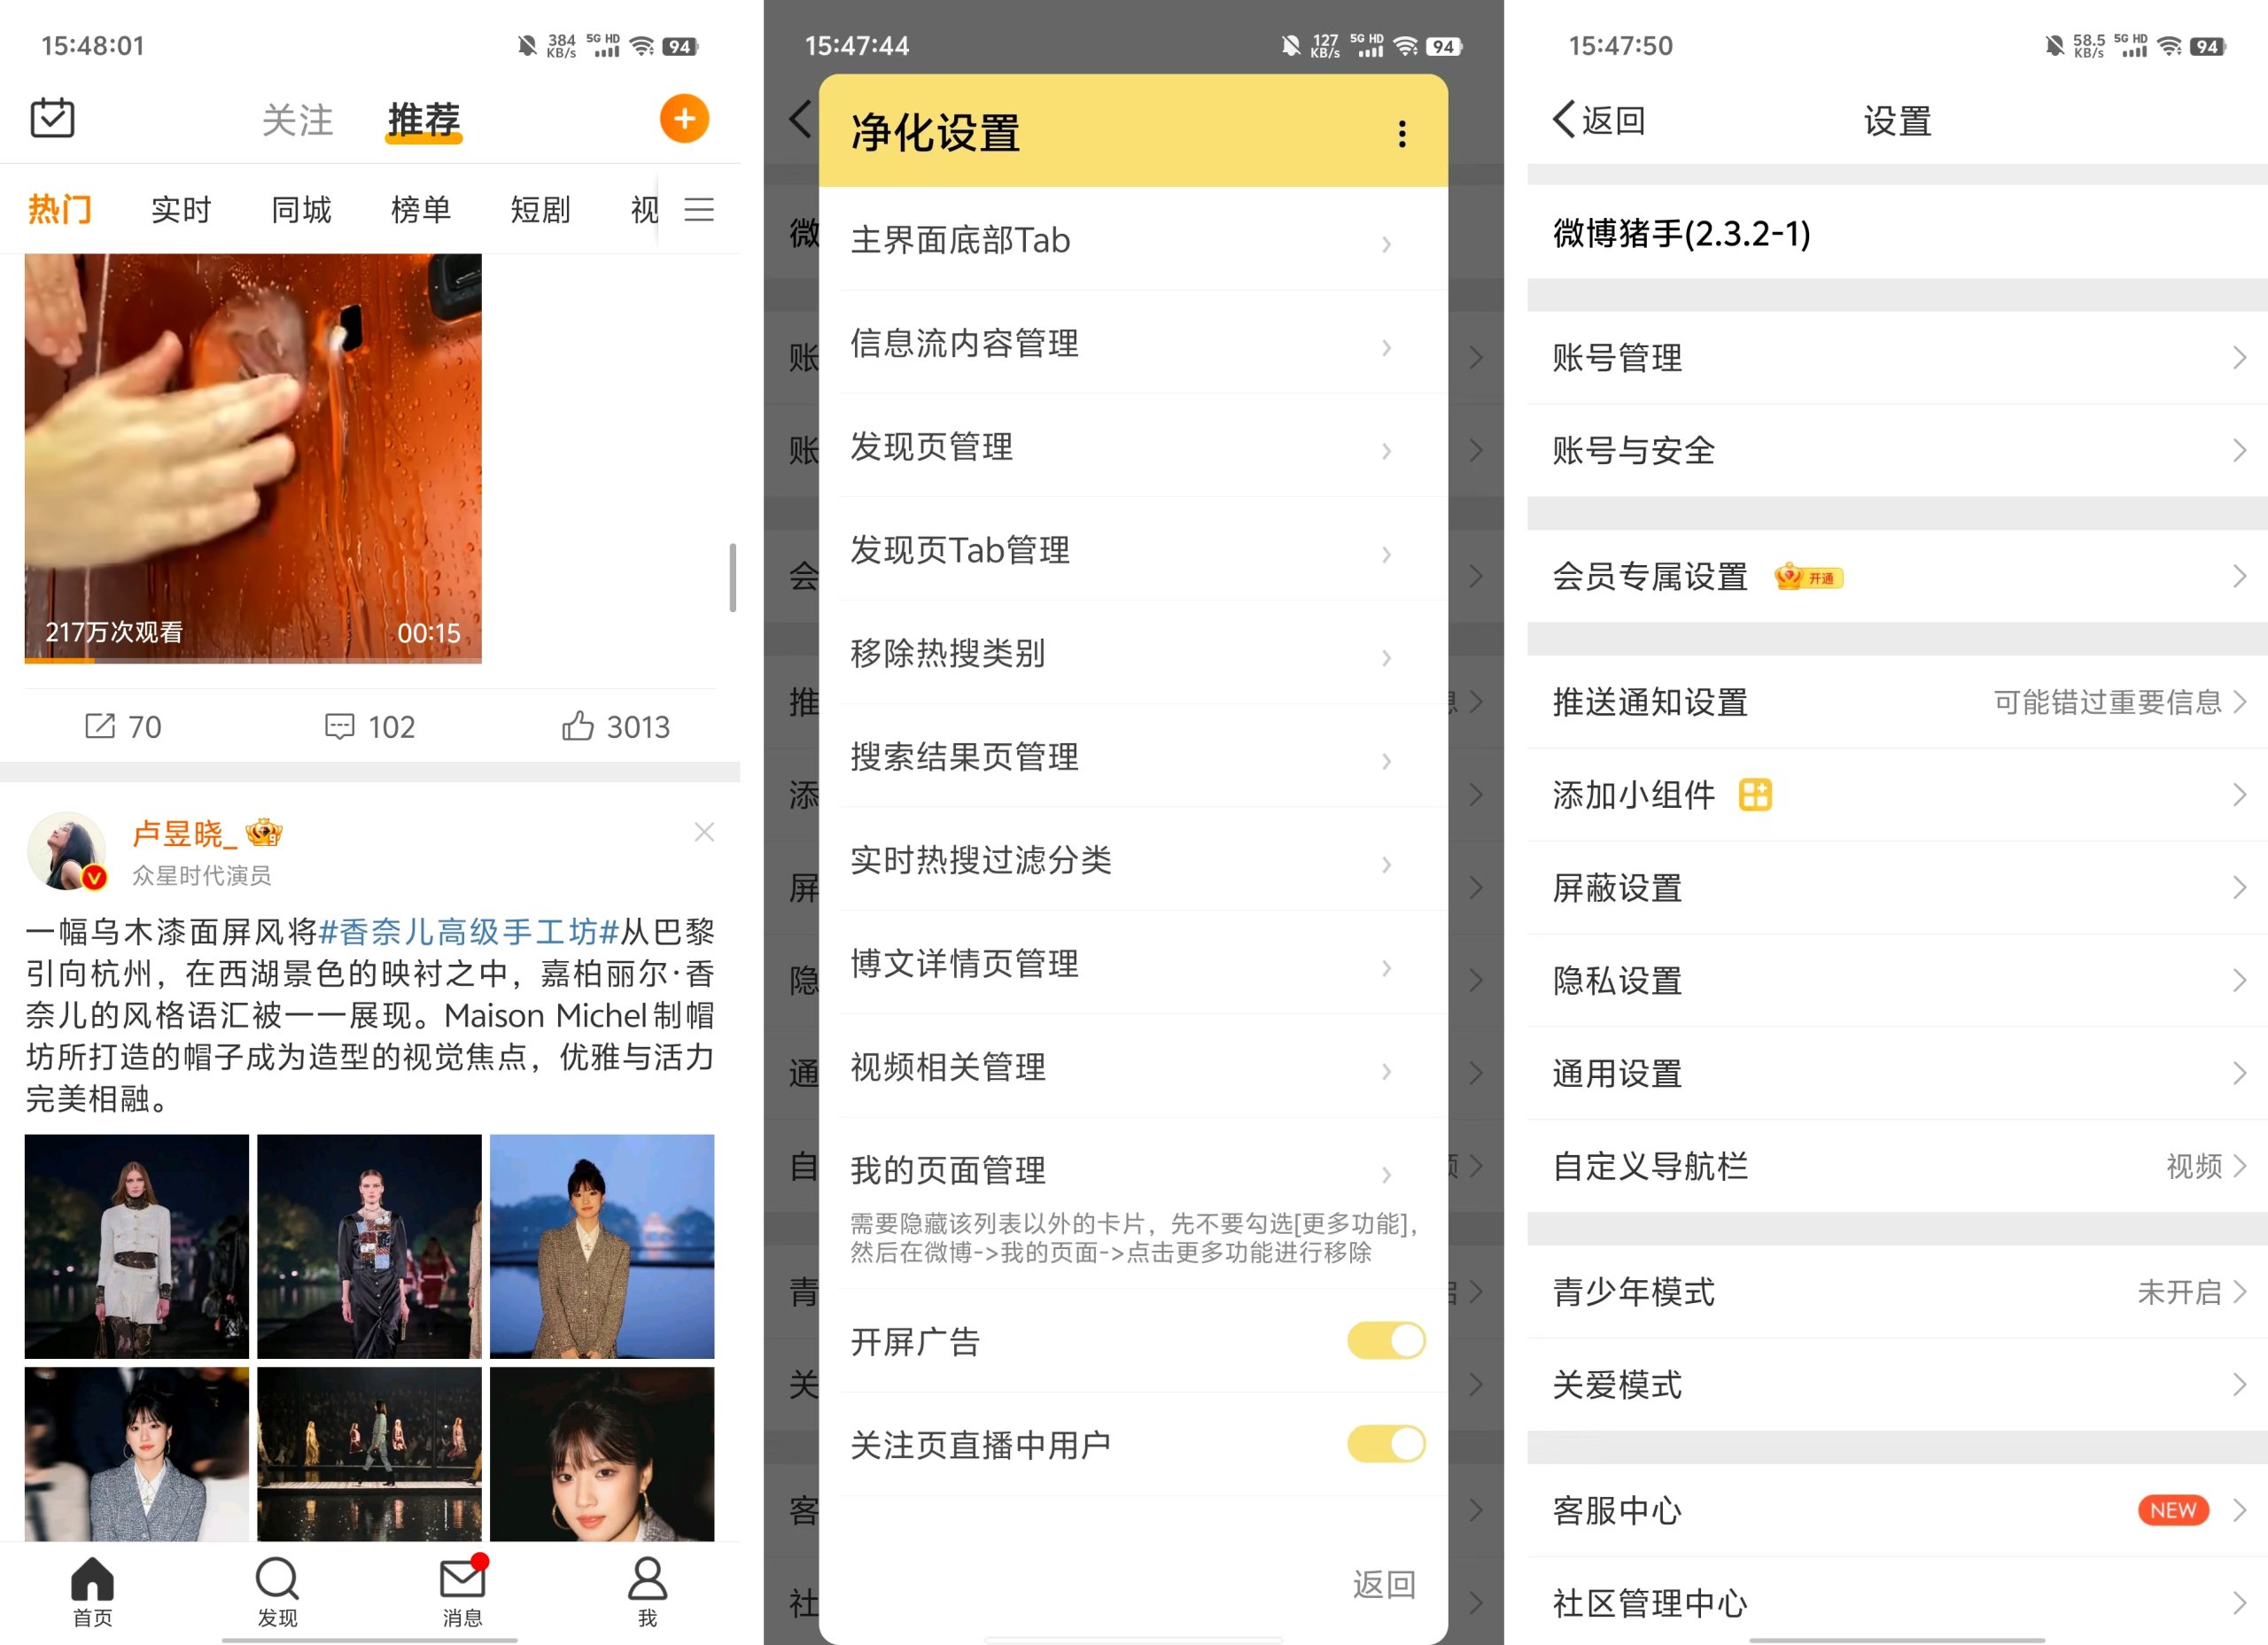Open three-dot menu in 净化设置 header
The image size is (2268, 1645).
1402,134
